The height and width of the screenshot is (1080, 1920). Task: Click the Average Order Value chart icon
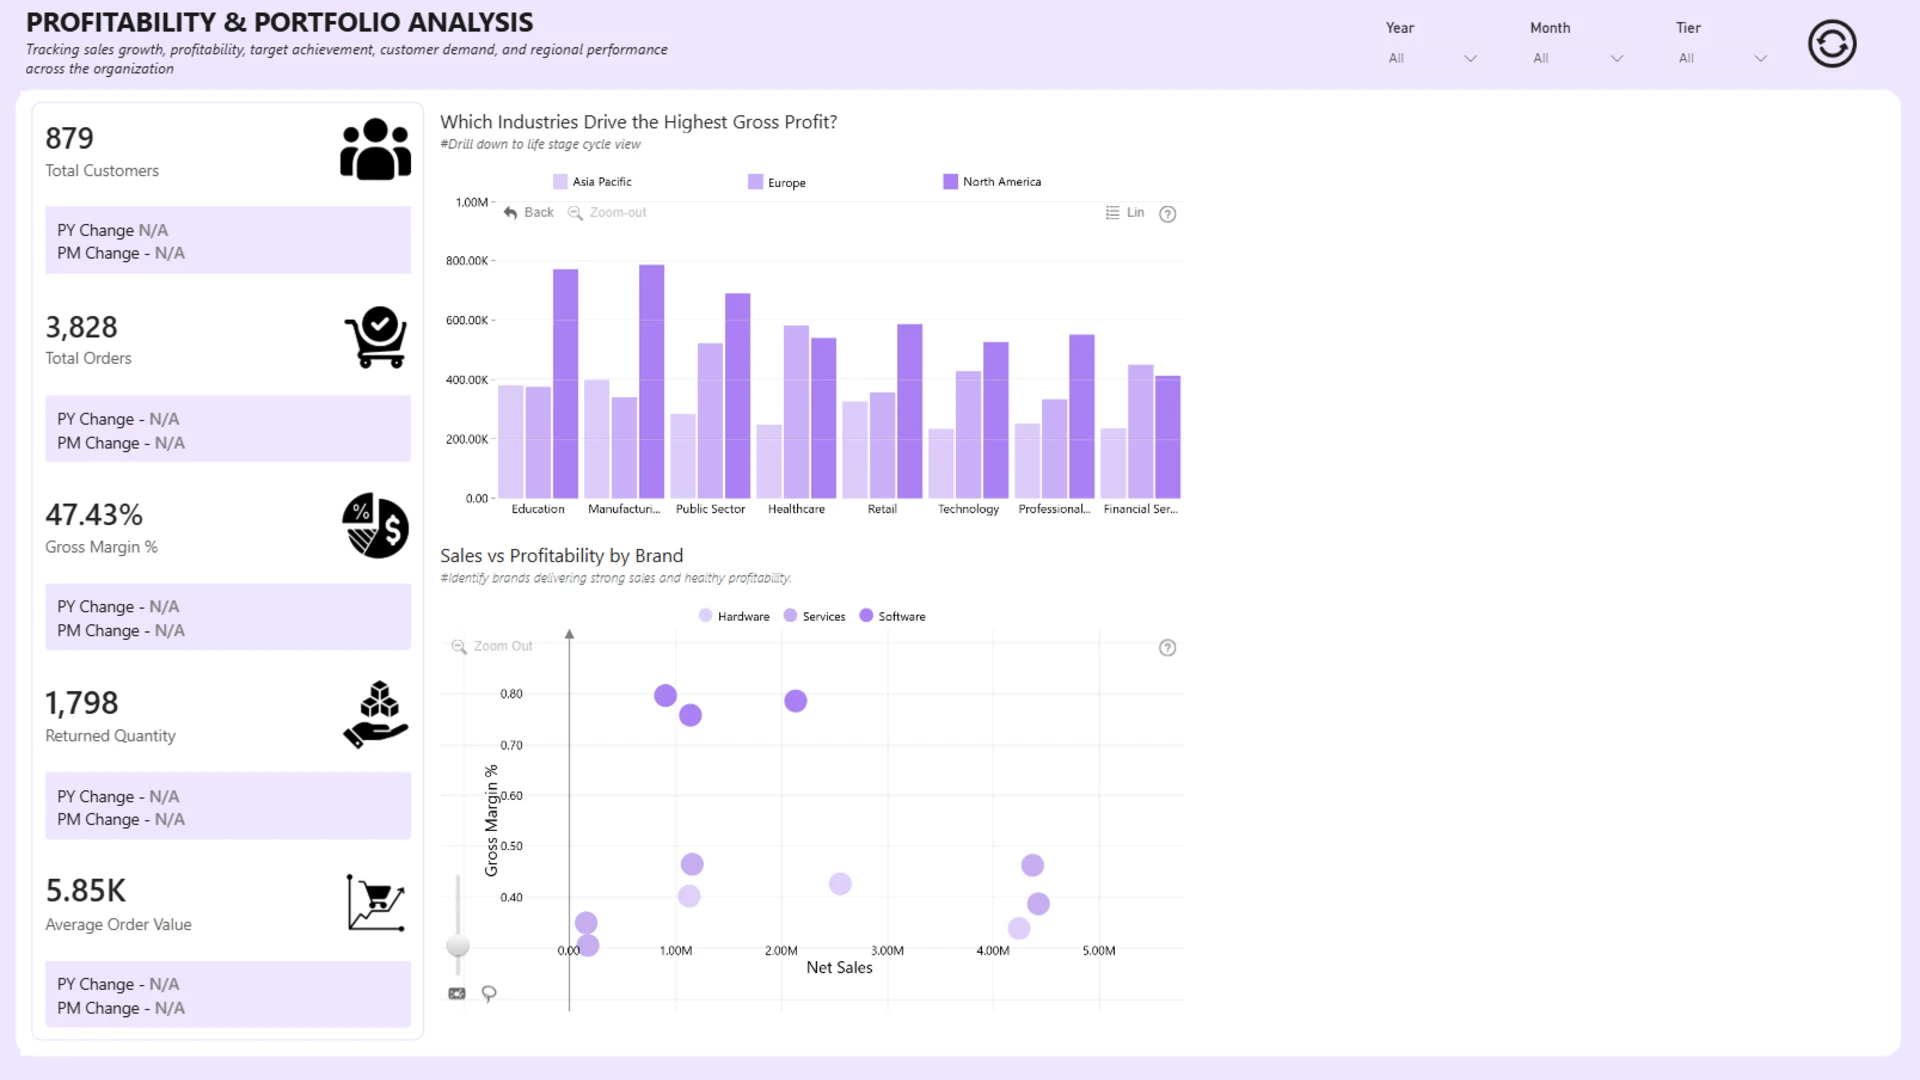click(376, 903)
